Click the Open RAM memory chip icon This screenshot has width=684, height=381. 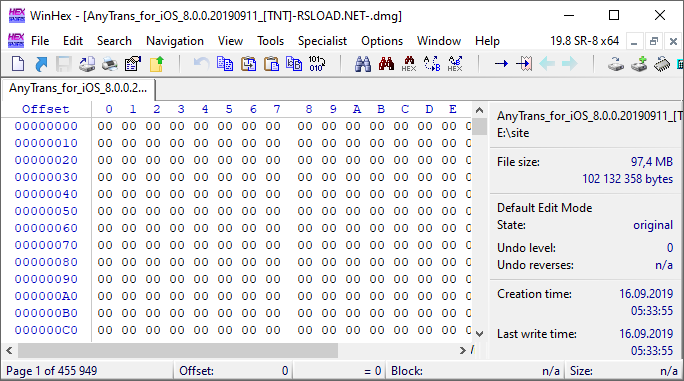(662, 64)
